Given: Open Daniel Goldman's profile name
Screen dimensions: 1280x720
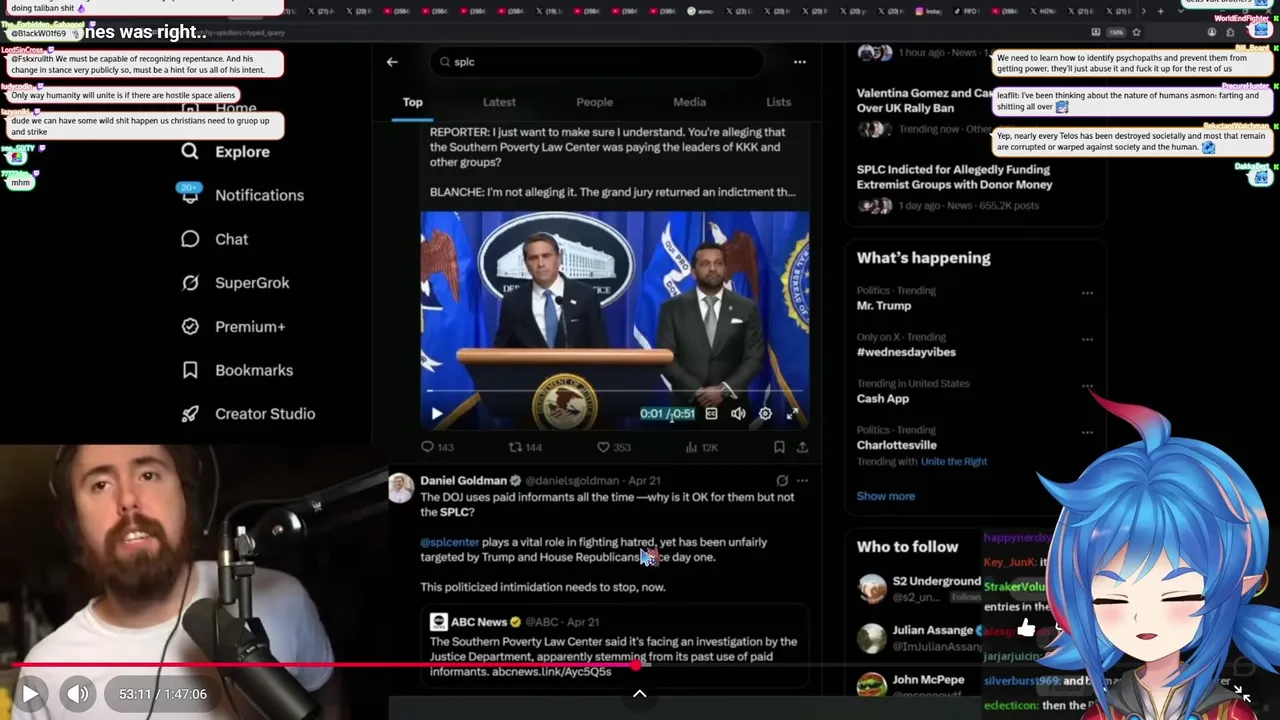Looking at the screenshot, I should coord(463,481).
